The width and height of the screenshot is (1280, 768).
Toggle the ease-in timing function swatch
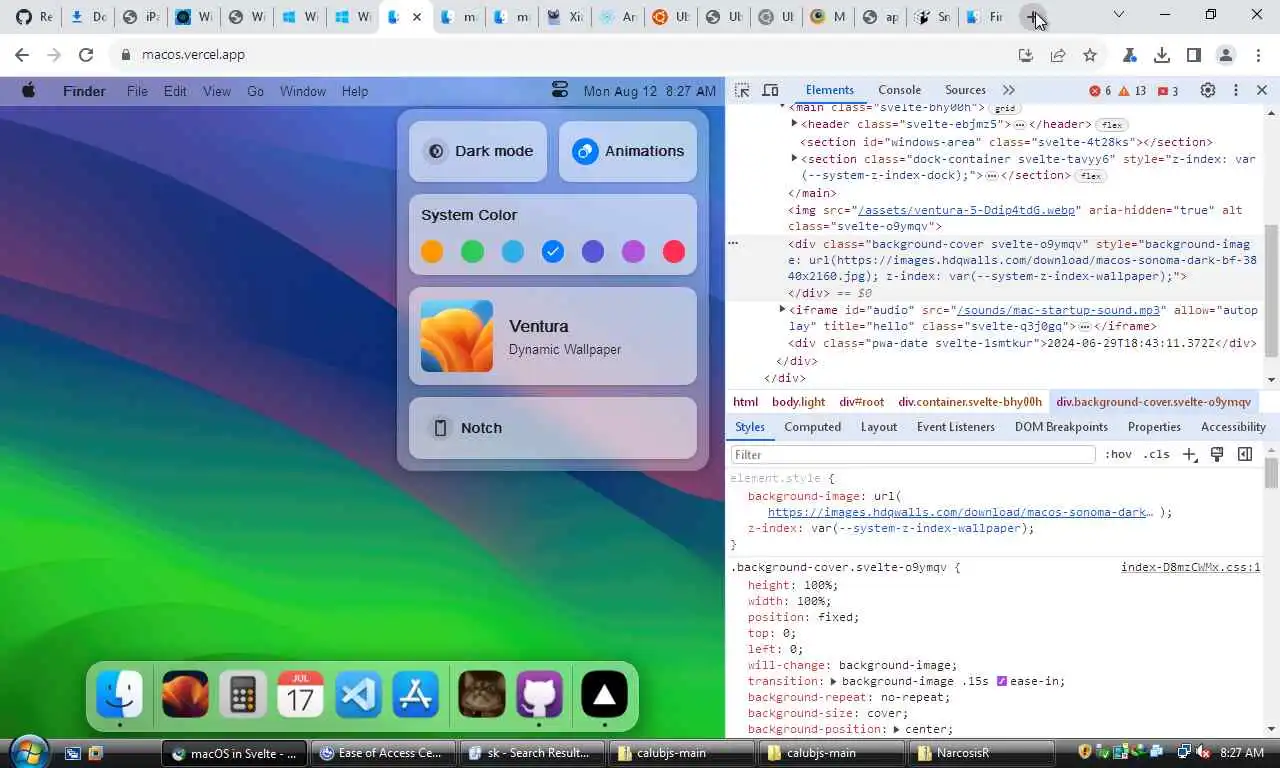click(1001, 681)
